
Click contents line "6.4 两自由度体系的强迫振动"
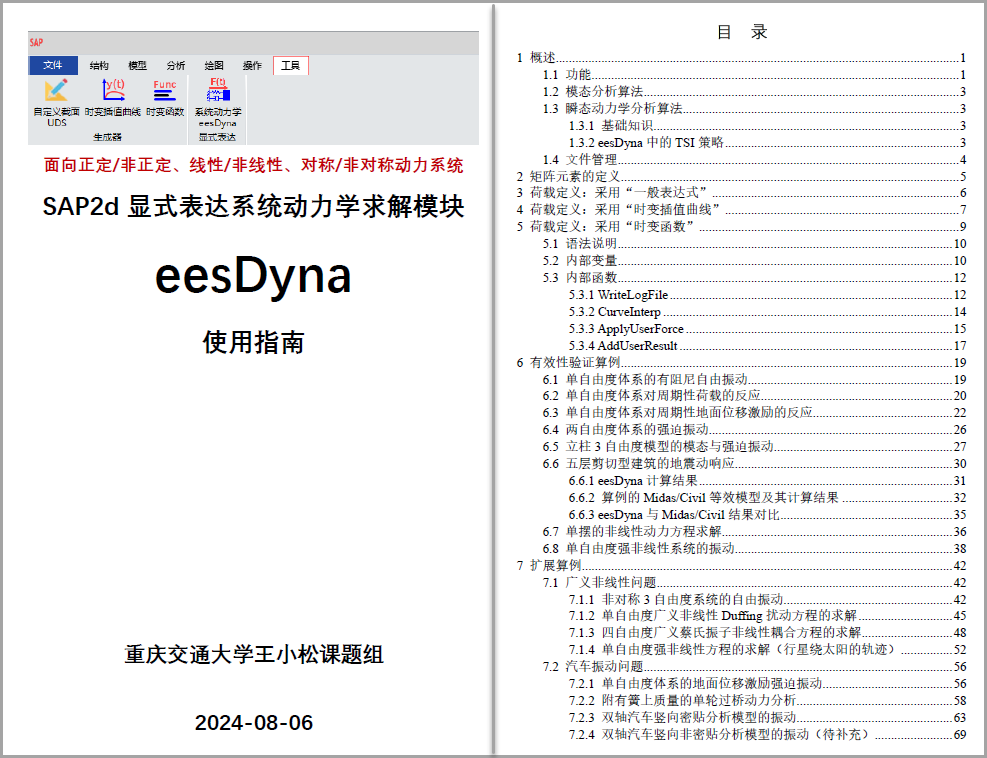point(755,429)
